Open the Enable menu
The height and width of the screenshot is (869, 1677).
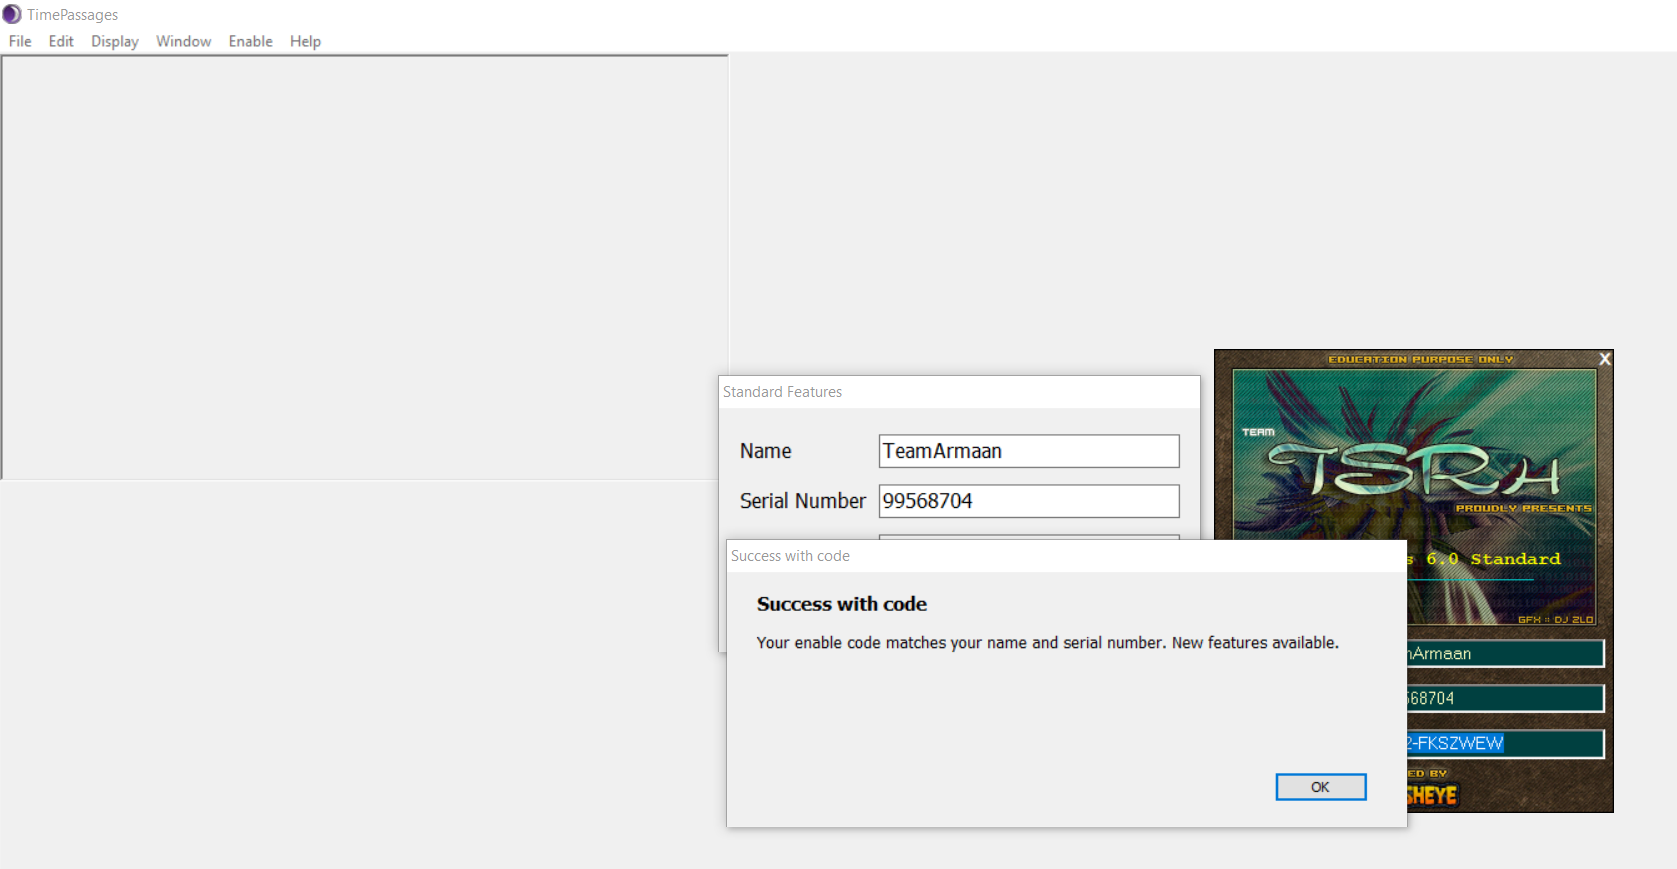(250, 41)
